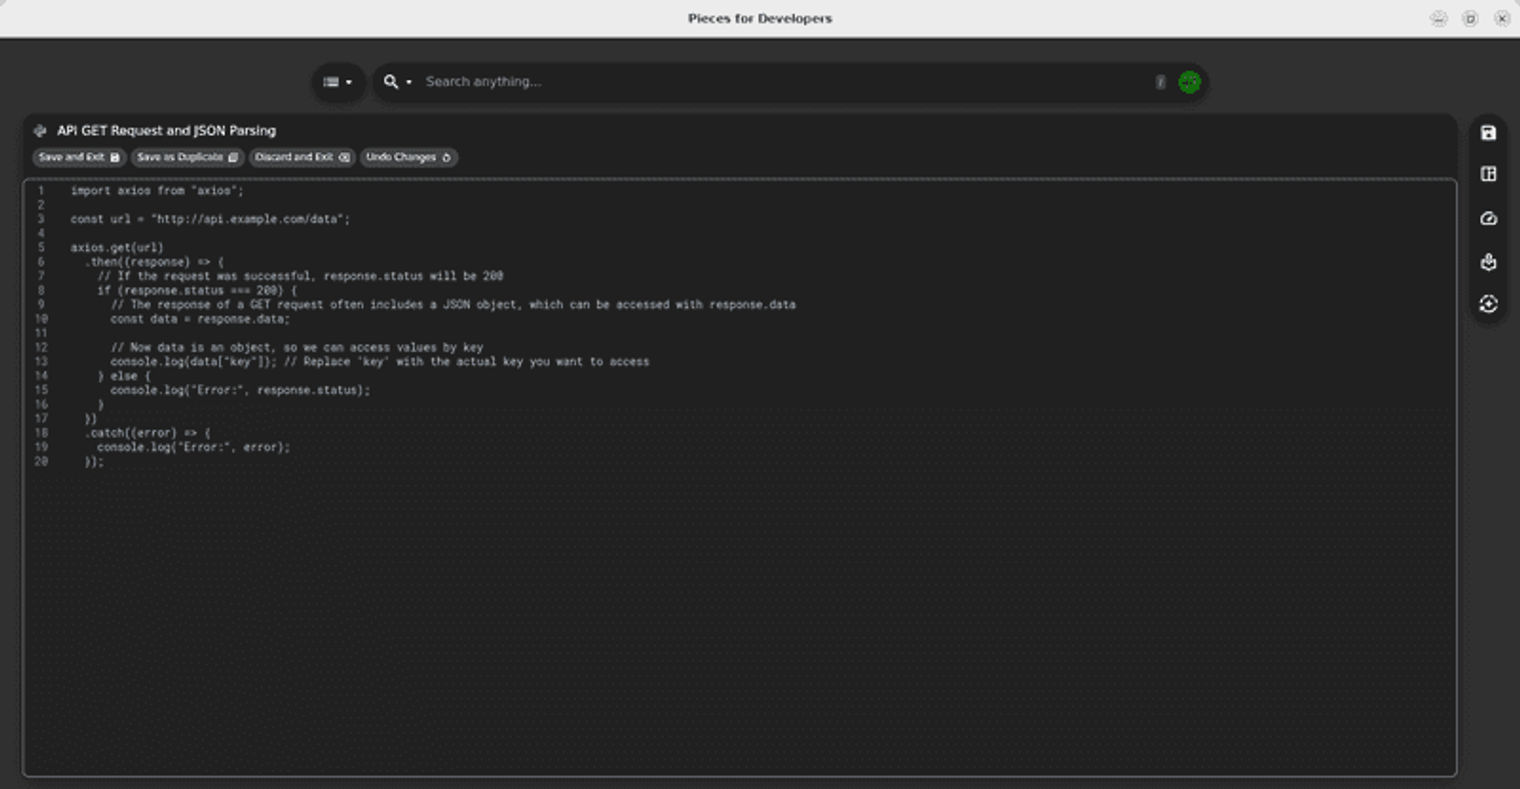This screenshot has width=1520, height=789.
Task: Click the speedometer gauge icon
Action: coord(1488,219)
